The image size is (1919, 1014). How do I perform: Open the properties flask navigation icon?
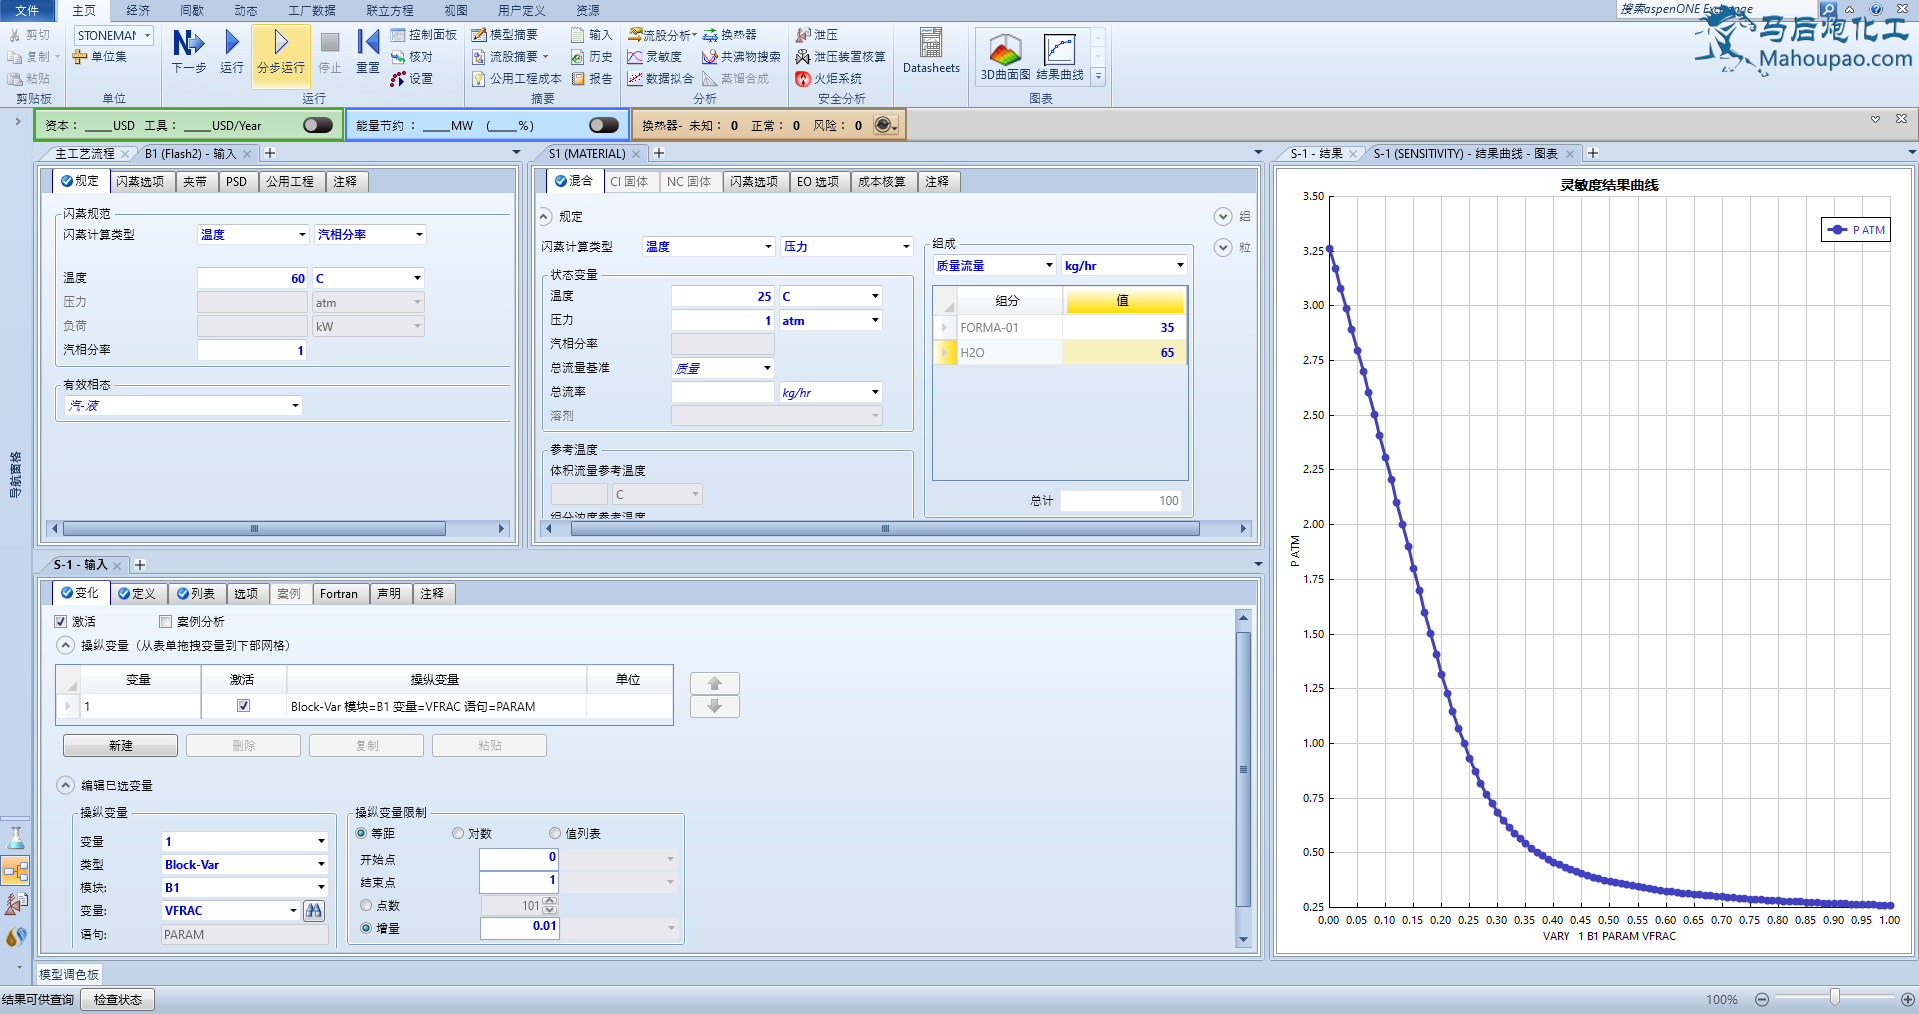pyautogui.click(x=15, y=838)
